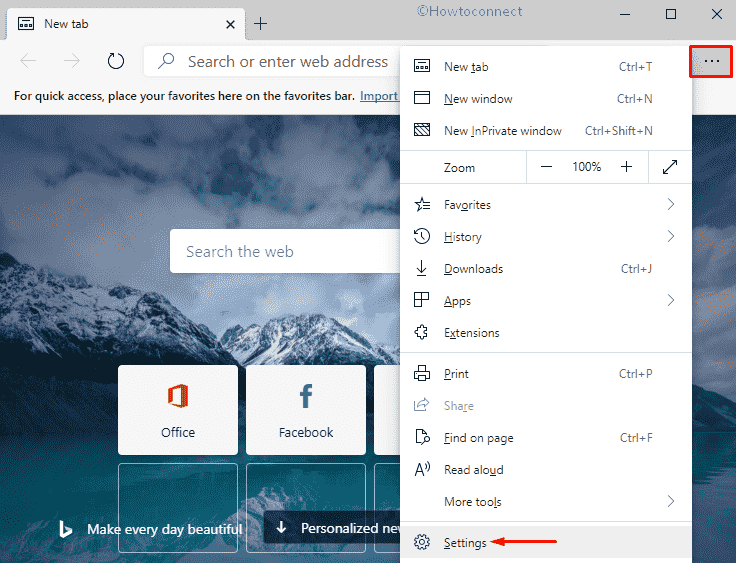Zoom out with the minus button

(546, 167)
